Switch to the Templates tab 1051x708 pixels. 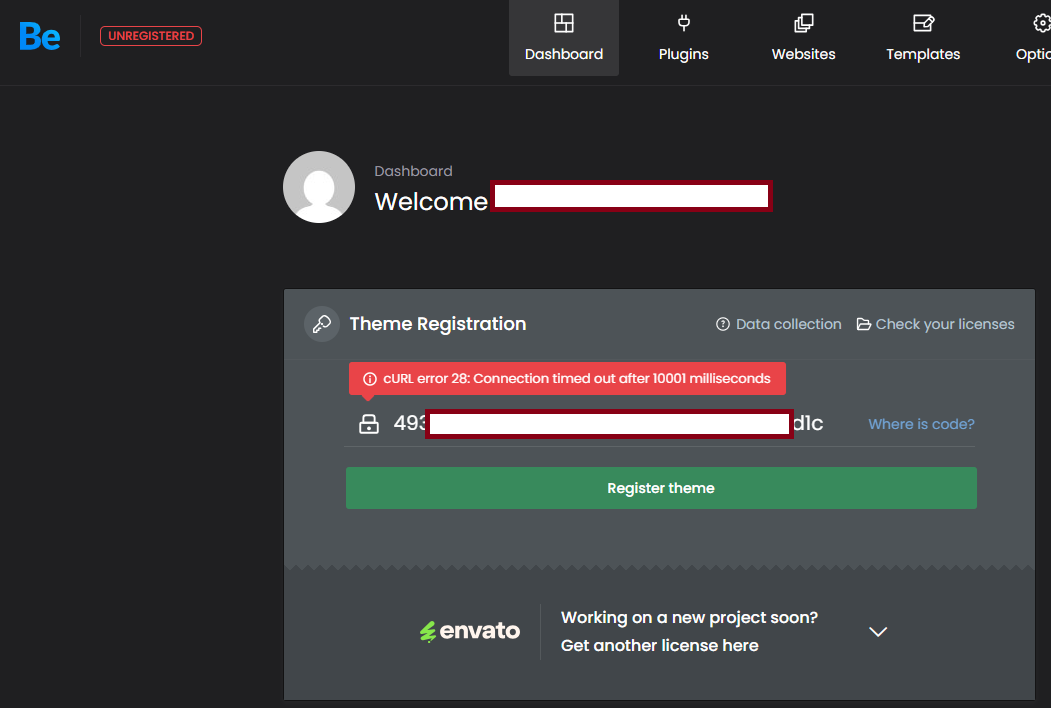point(923,38)
